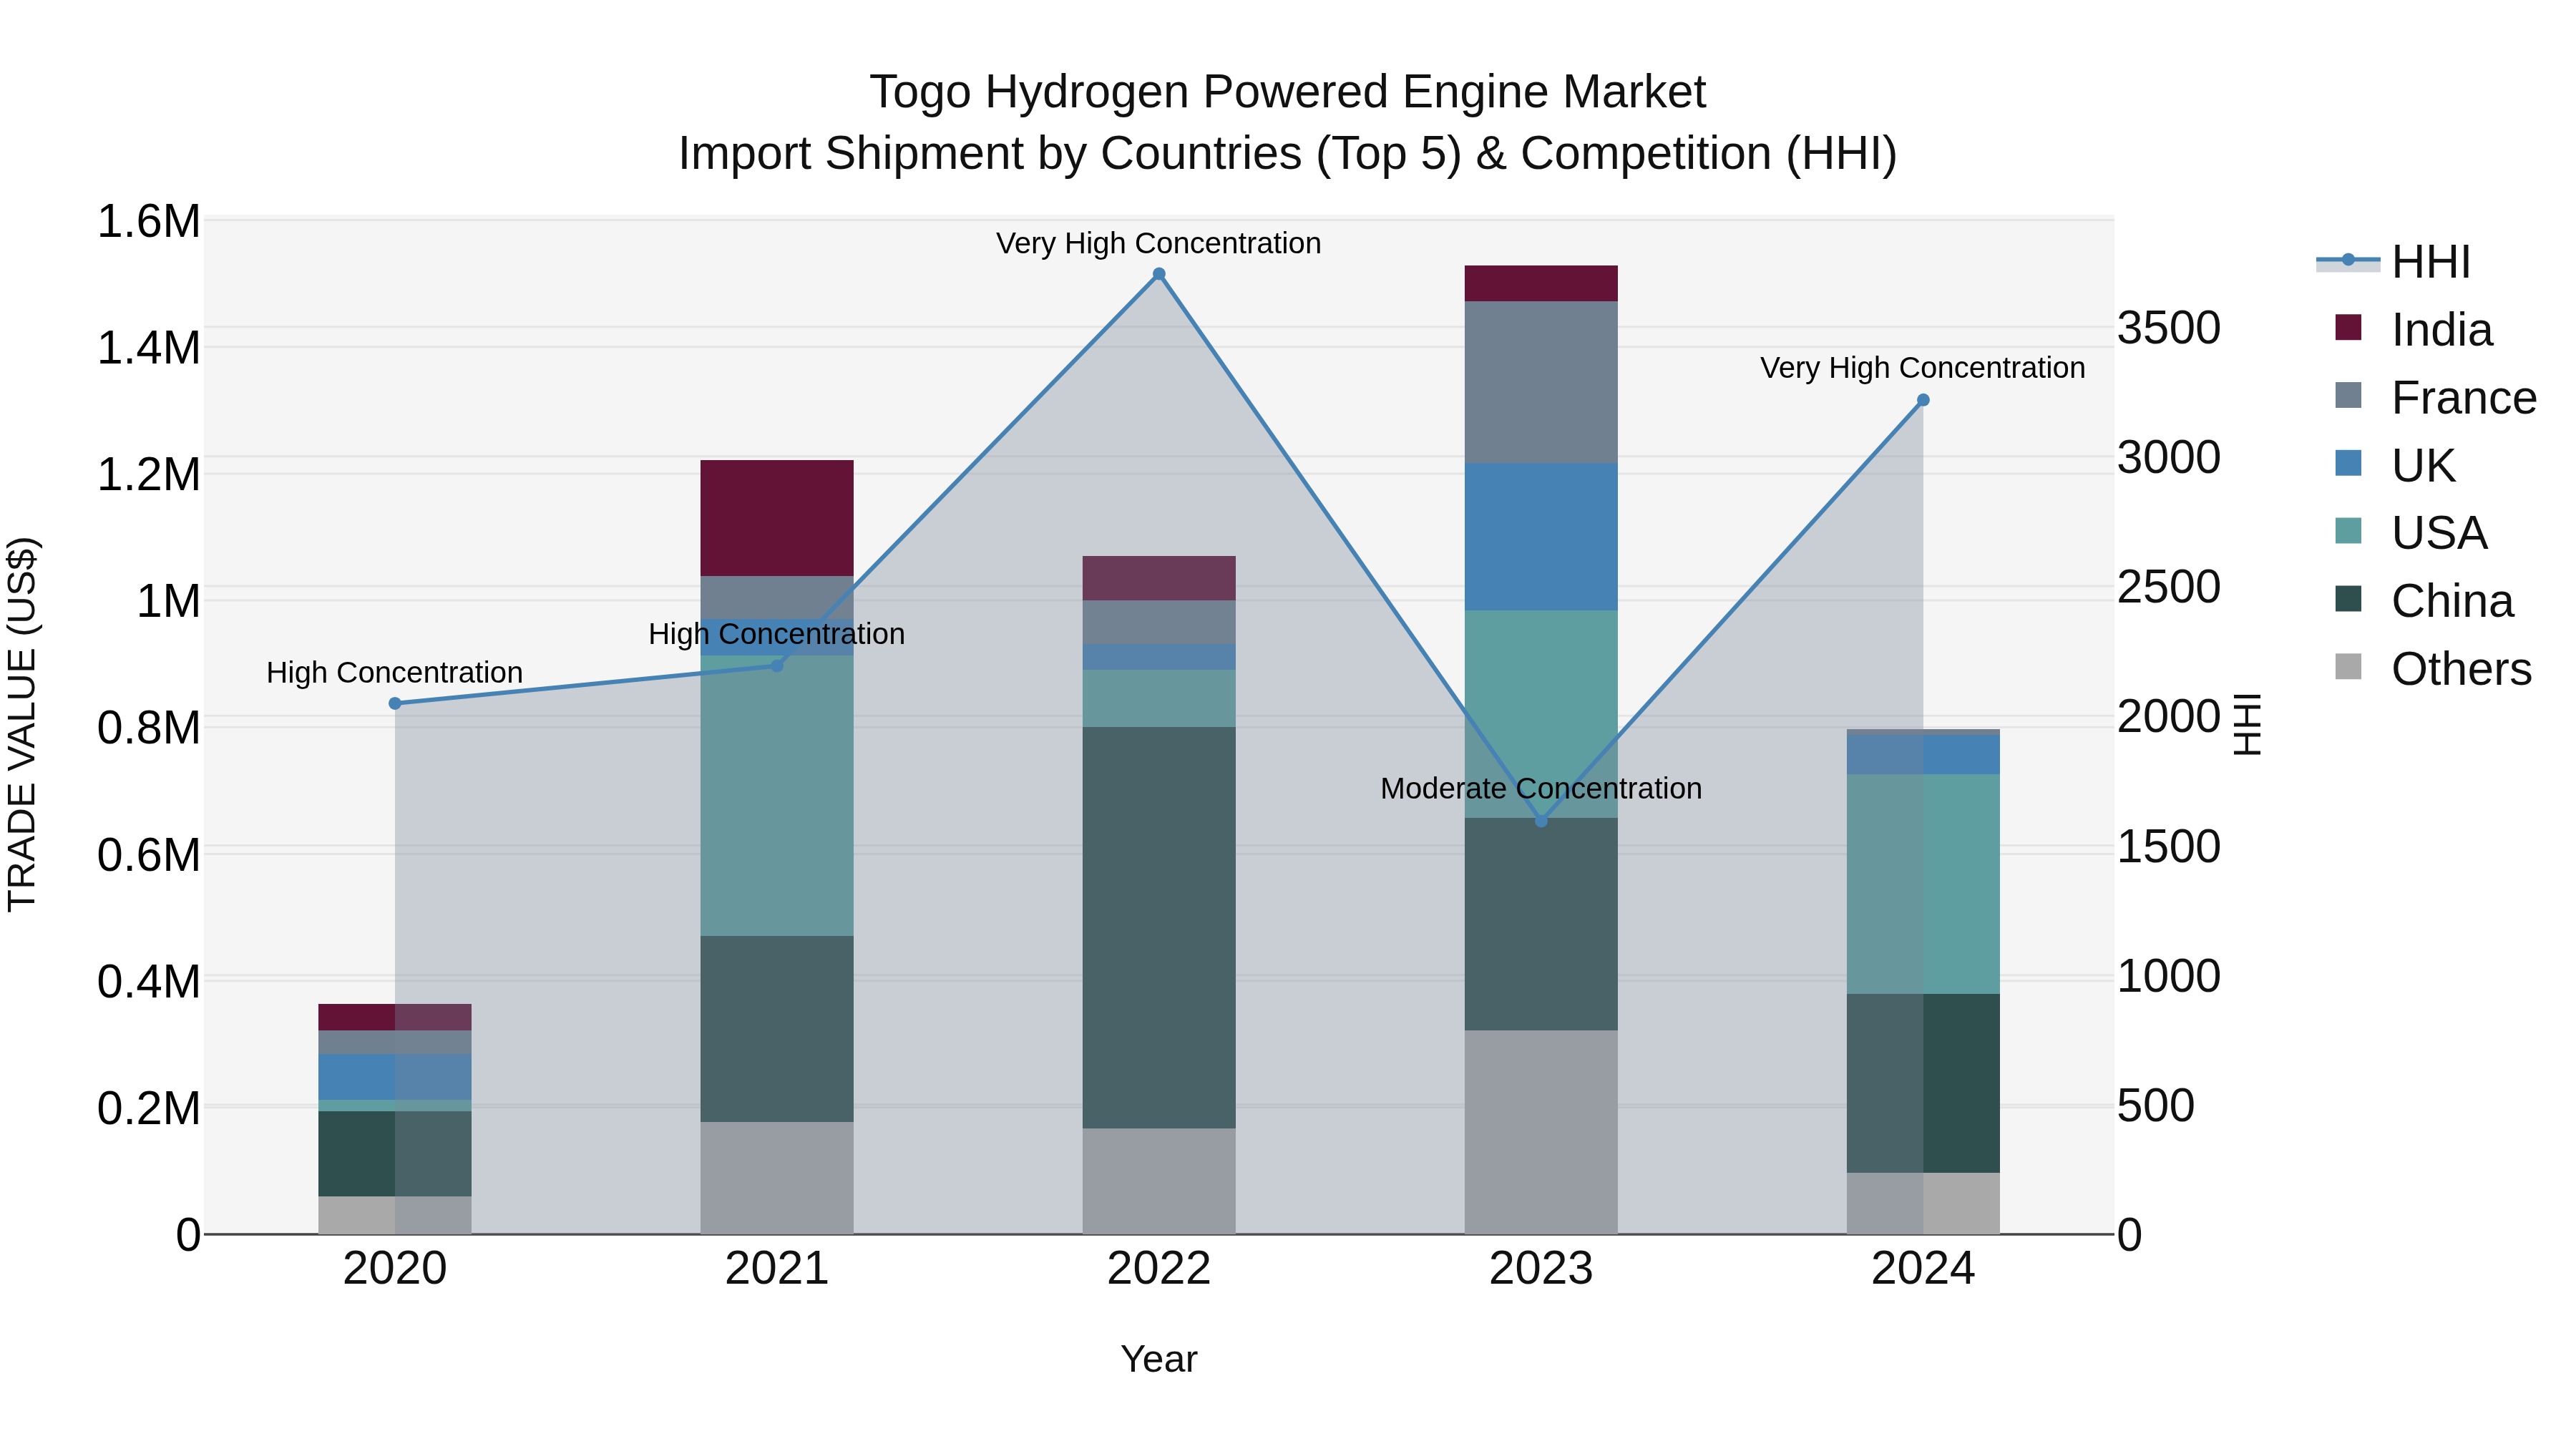Click the UK color swatch in legend
Viewport: 2576px width, 1449px height.
(2348, 463)
